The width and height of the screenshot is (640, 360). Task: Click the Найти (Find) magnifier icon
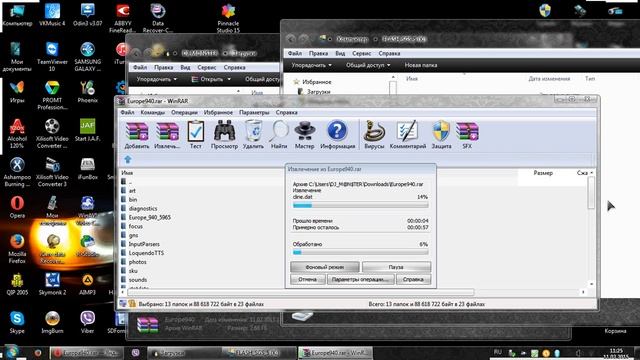[279, 135]
